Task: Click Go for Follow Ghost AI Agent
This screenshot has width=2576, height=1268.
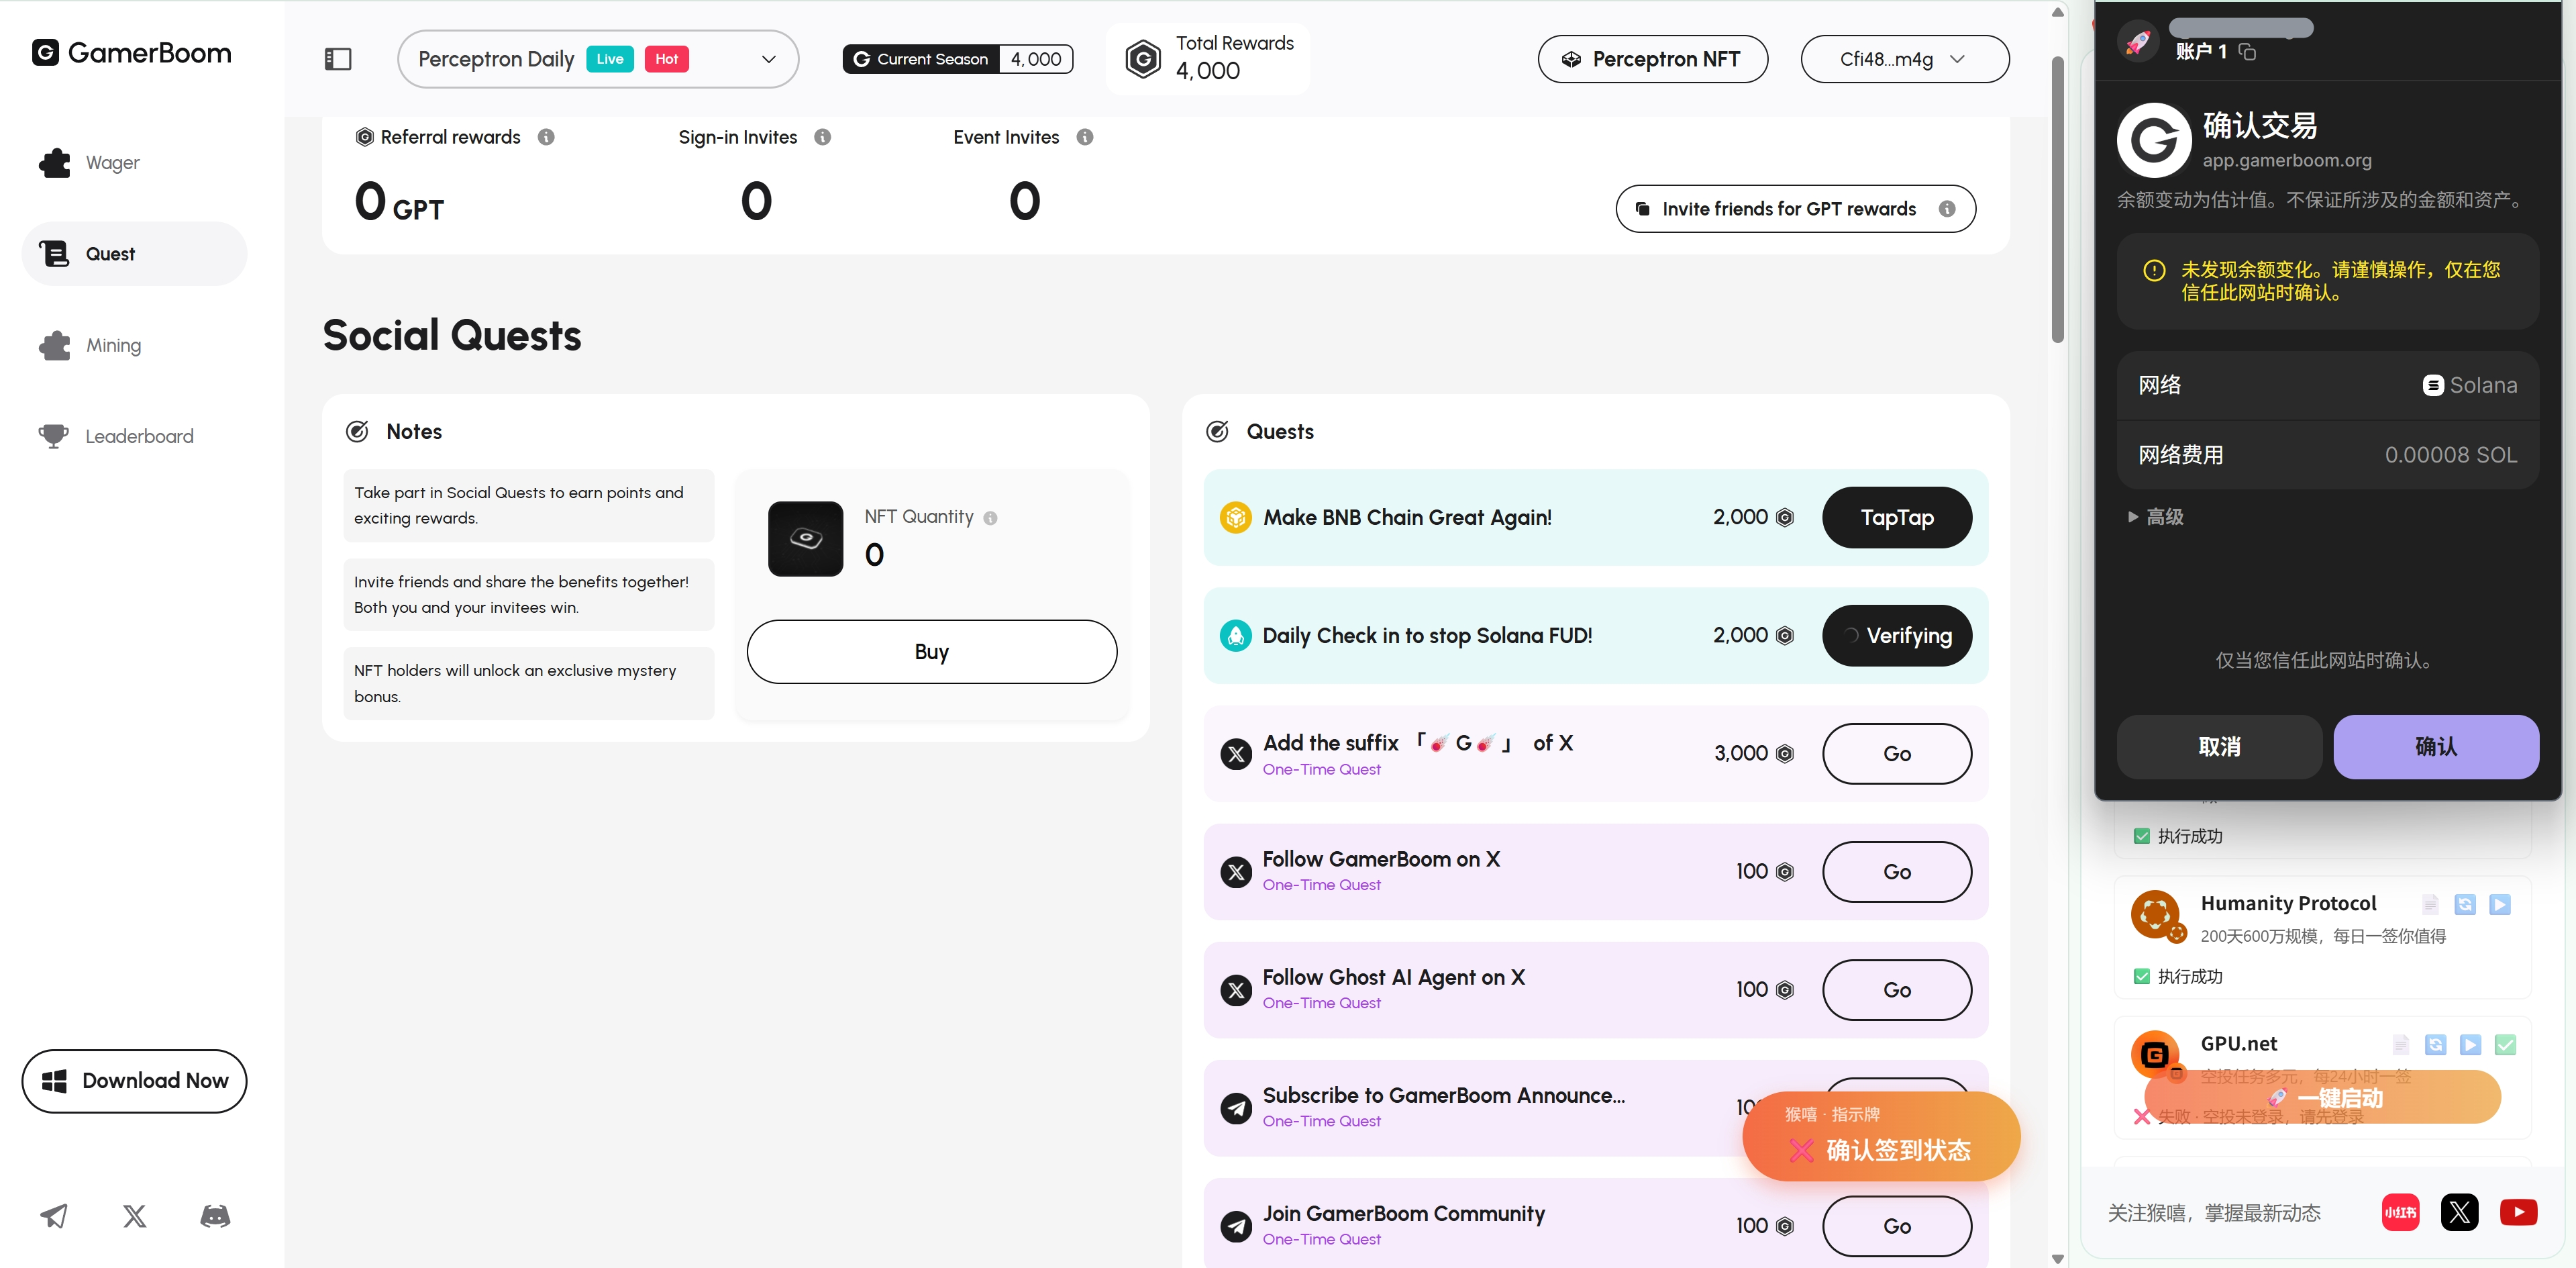Action: point(1897,990)
